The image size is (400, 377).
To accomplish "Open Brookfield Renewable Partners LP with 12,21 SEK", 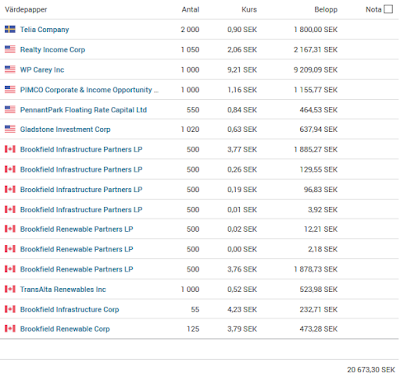I will point(76,229).
